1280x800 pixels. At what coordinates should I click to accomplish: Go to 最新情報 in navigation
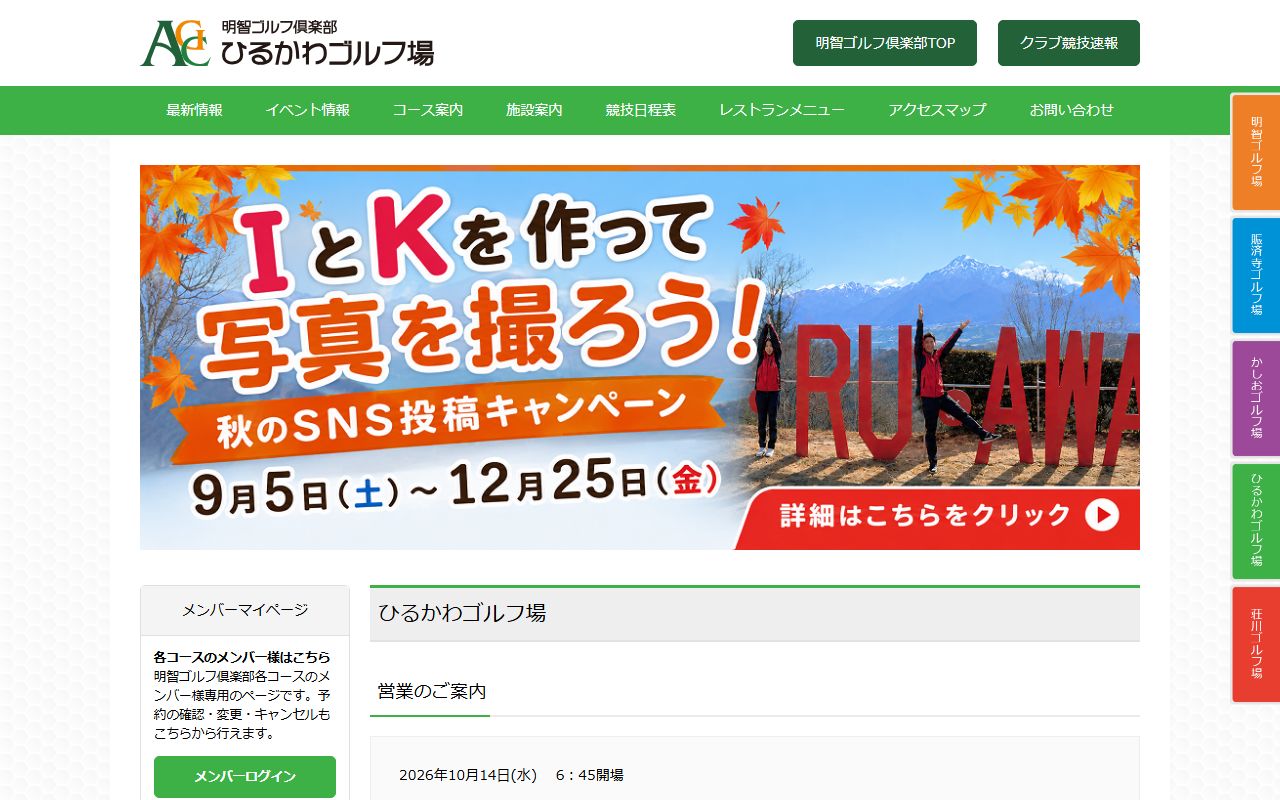click(x=194, y=110)
